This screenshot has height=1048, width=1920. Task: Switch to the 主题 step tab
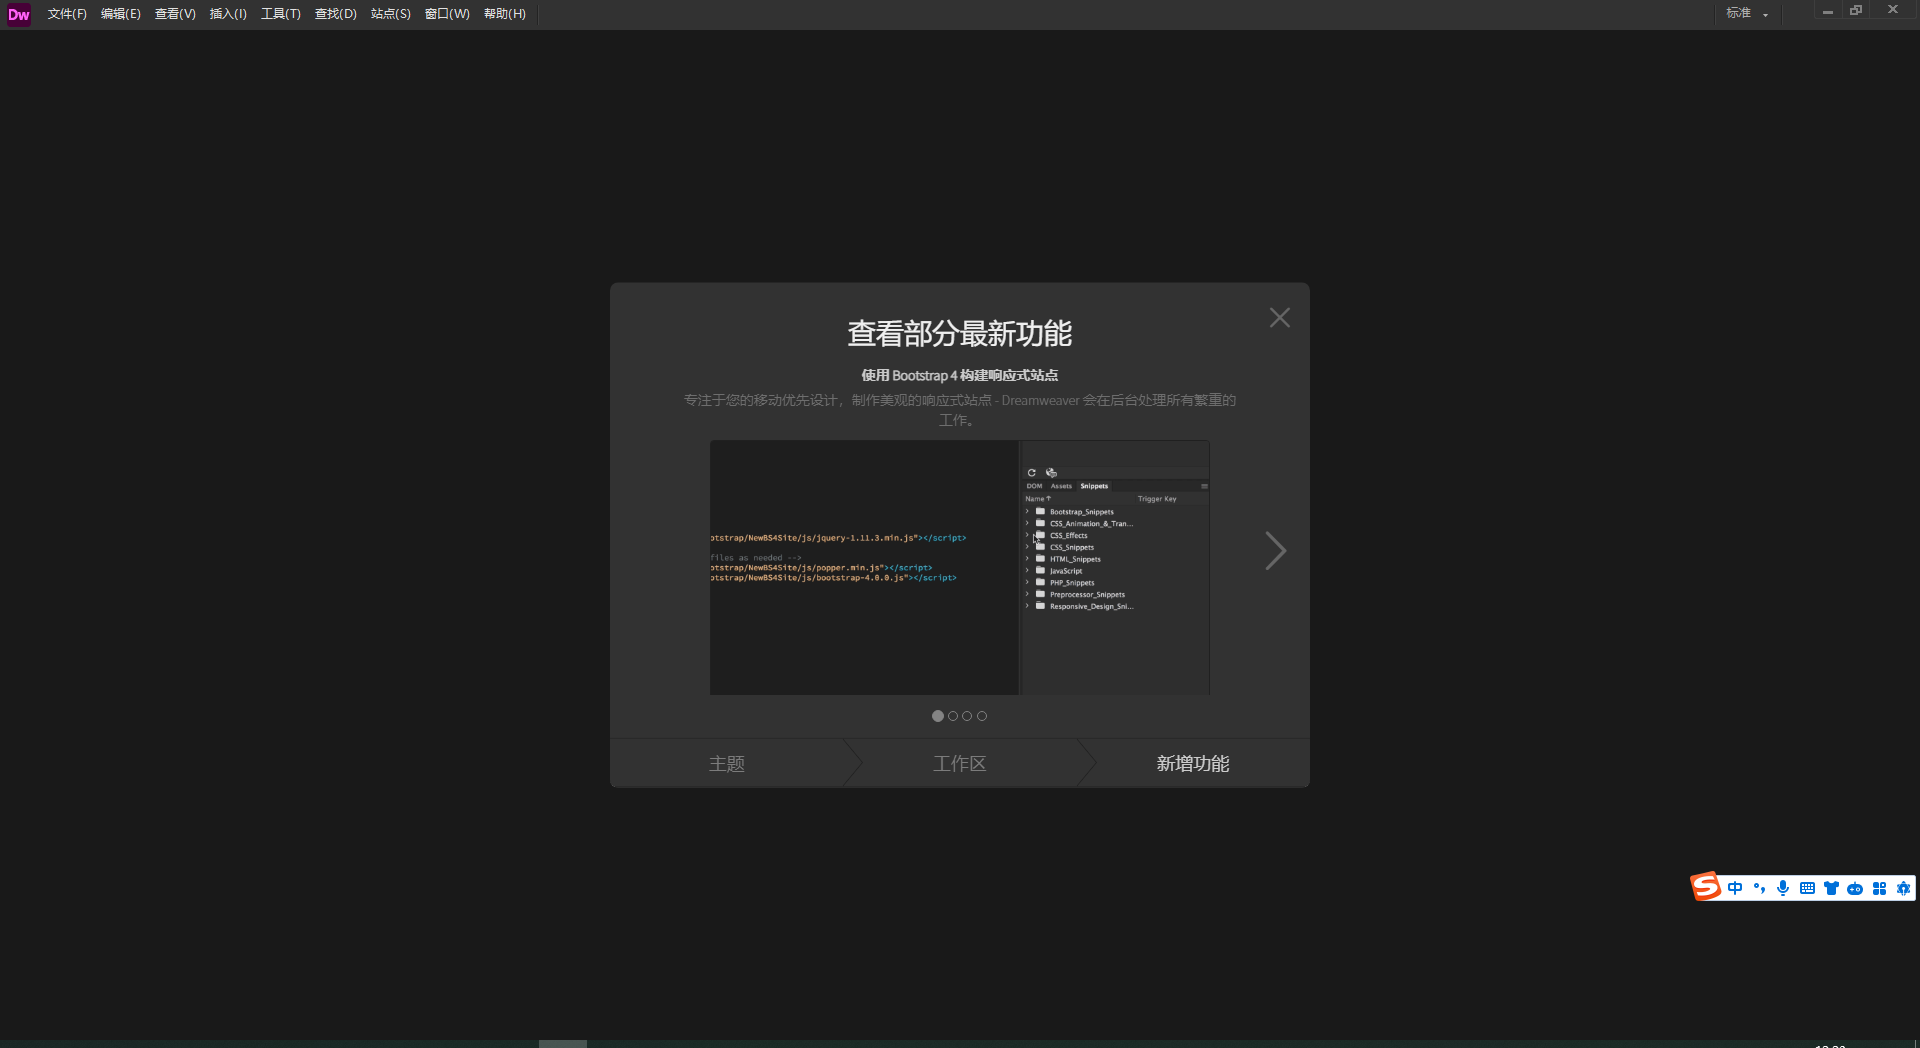click(x=727, y=764)
